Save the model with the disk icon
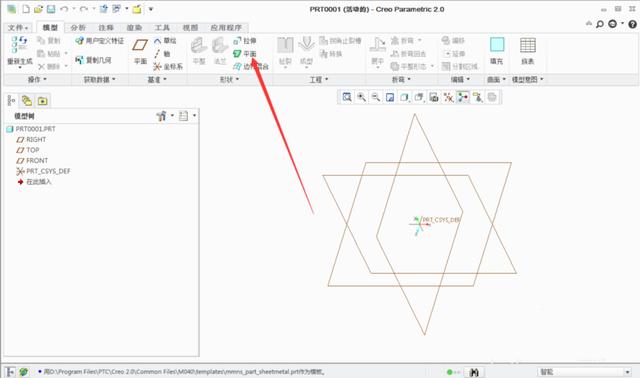Image resolution: width=640 pixels, height=378 pixels. click(x=51, y=9)
